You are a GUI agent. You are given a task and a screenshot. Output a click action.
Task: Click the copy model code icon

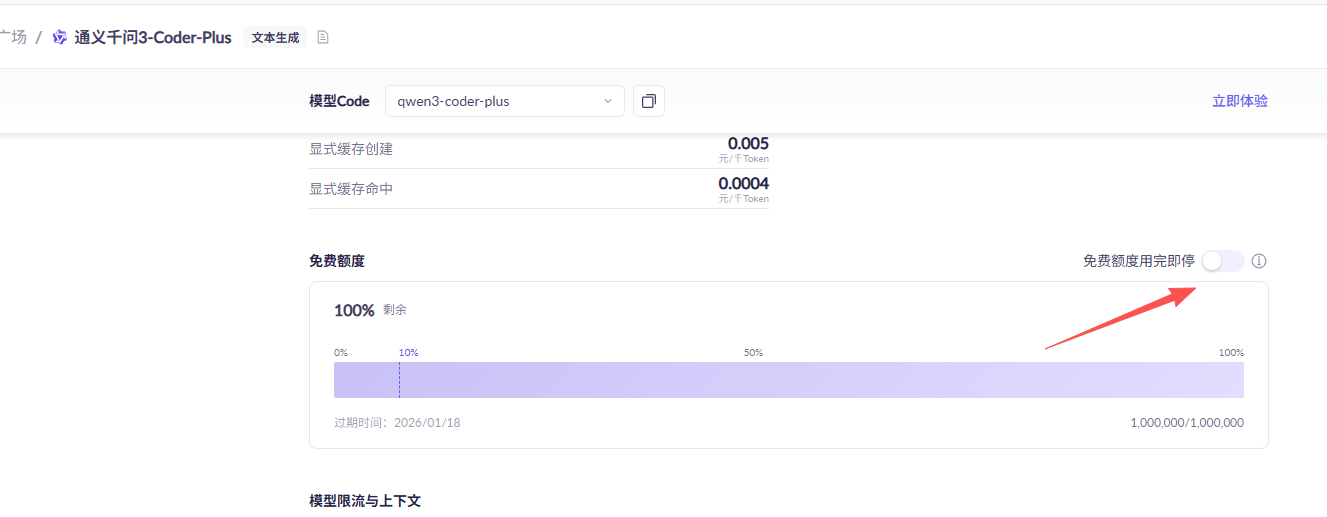649,101
